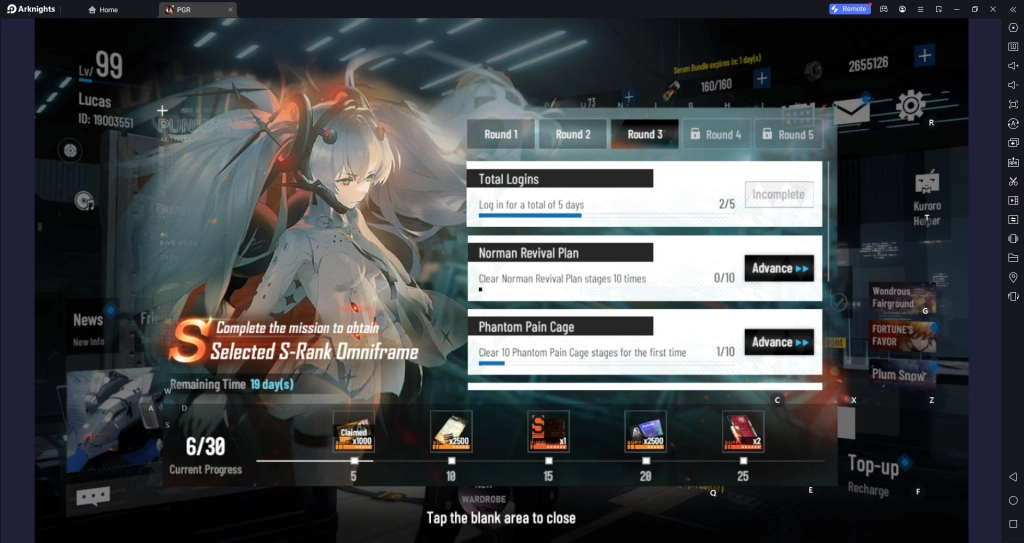
Task: Click the music disc icon on left
Action: coord(84,201)
